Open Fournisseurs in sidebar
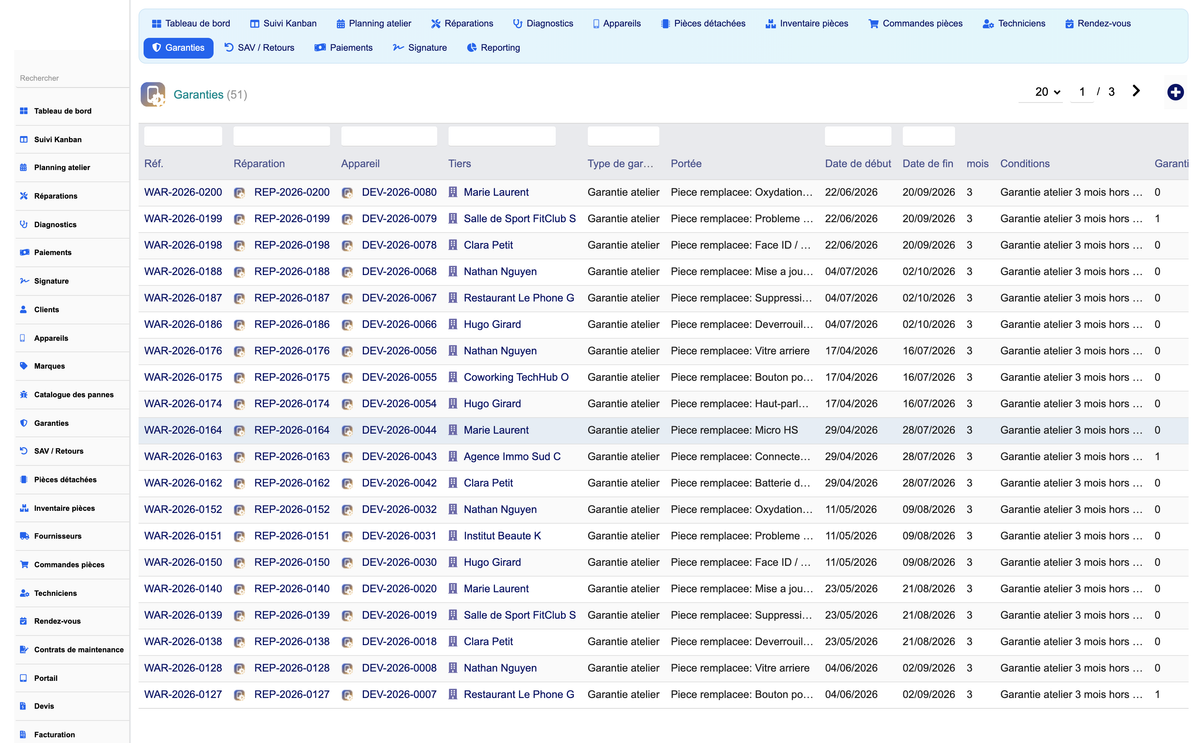 tap(72, 536)
